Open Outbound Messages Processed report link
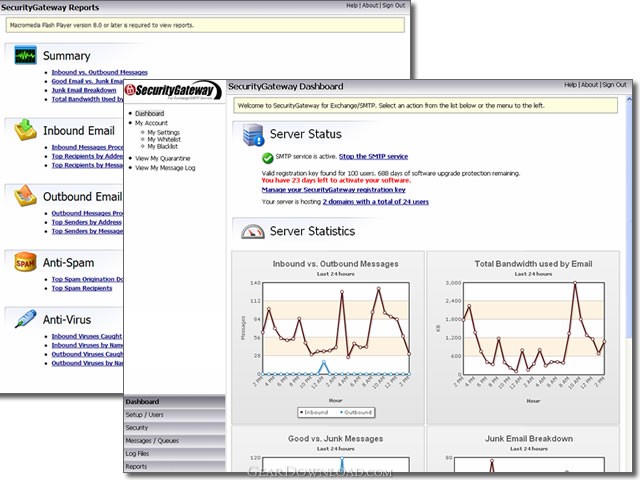 (x=87, y=213)
